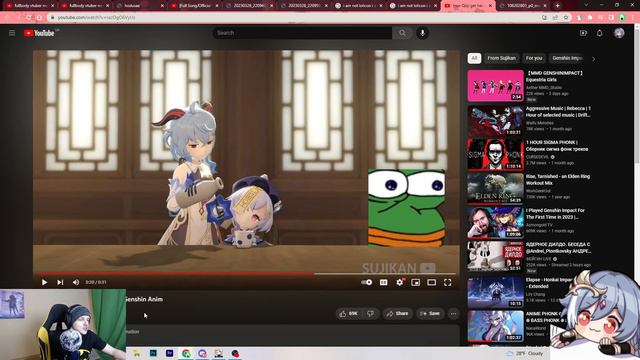
Task: Open the taskbar weather widget showing Cloudy
Action: pyautogui.click(x=525, y=353)
